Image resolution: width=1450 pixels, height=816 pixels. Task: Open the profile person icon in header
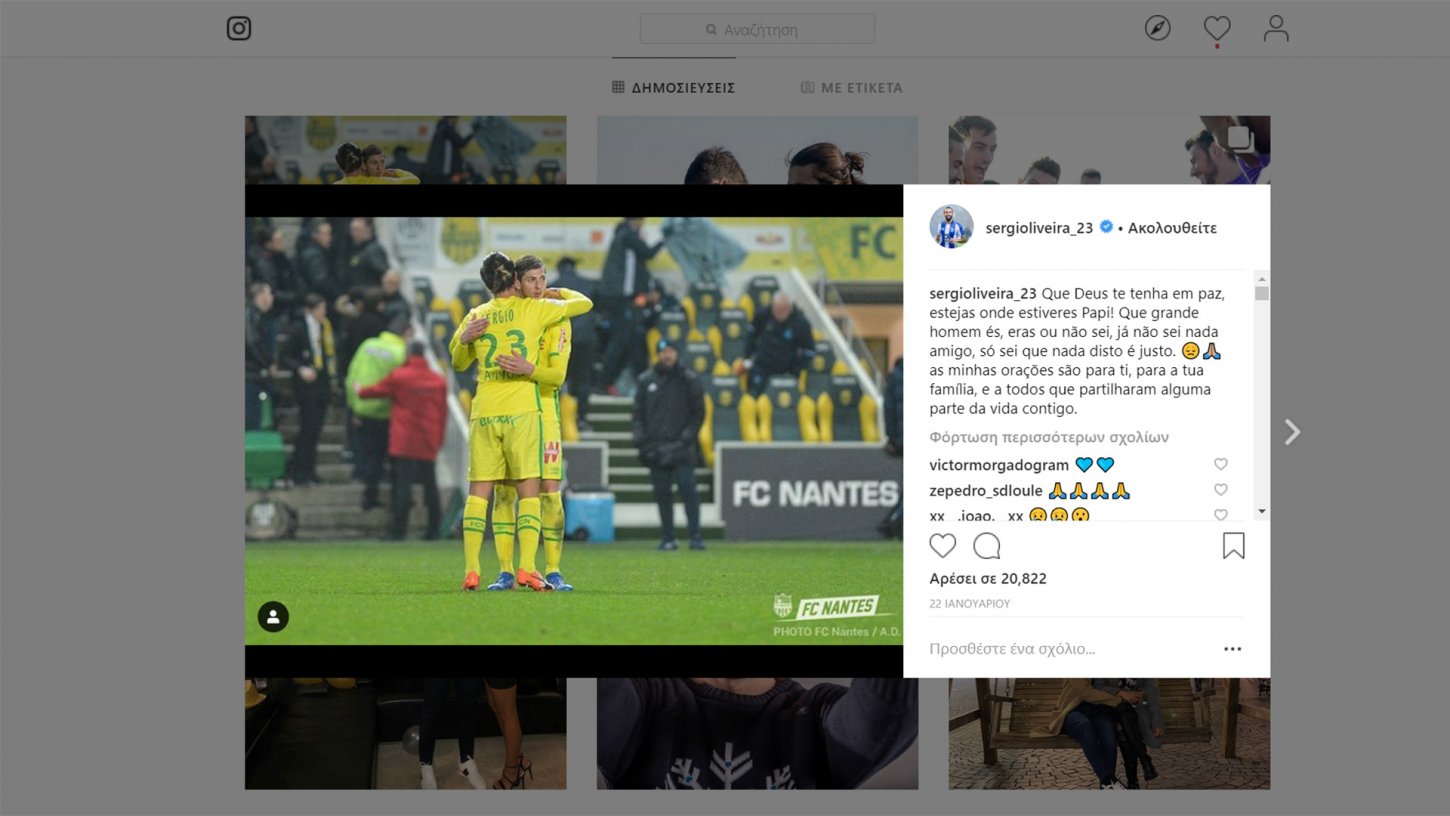[x=1276, y=28]
